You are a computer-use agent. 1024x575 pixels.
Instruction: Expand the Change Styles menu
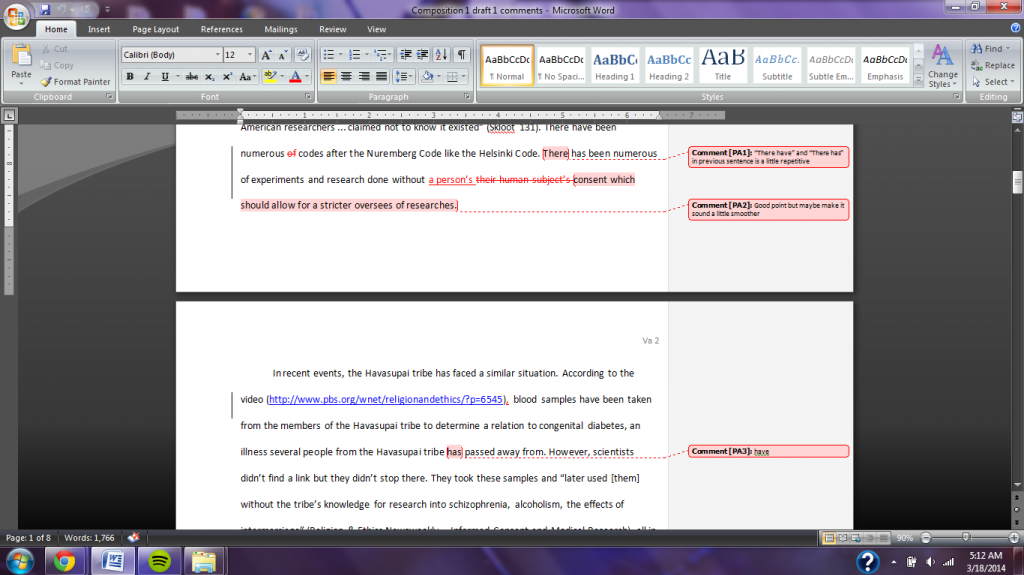[x=942, y=66]
